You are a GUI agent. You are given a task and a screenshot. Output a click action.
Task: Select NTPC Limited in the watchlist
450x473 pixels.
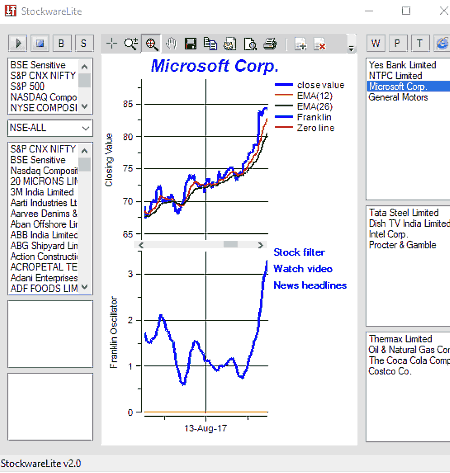(x=395, y=76)
